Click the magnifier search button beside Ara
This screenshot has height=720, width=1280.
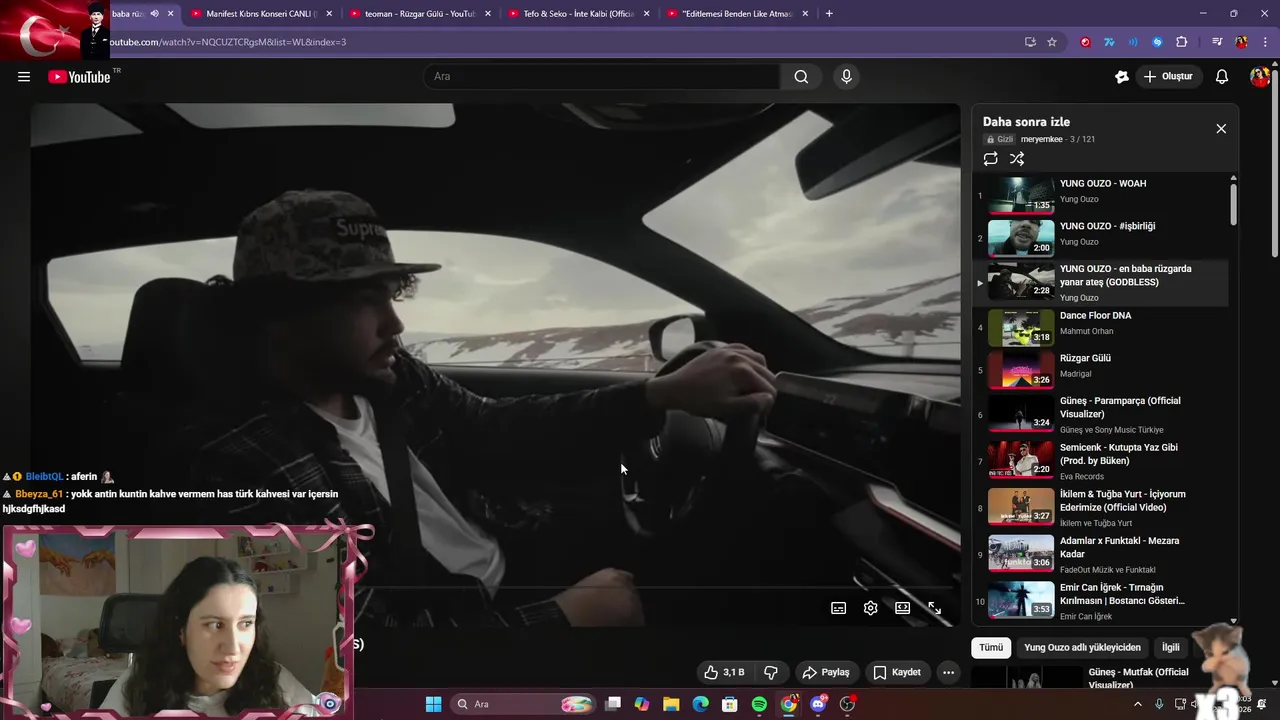coord(801,77)
